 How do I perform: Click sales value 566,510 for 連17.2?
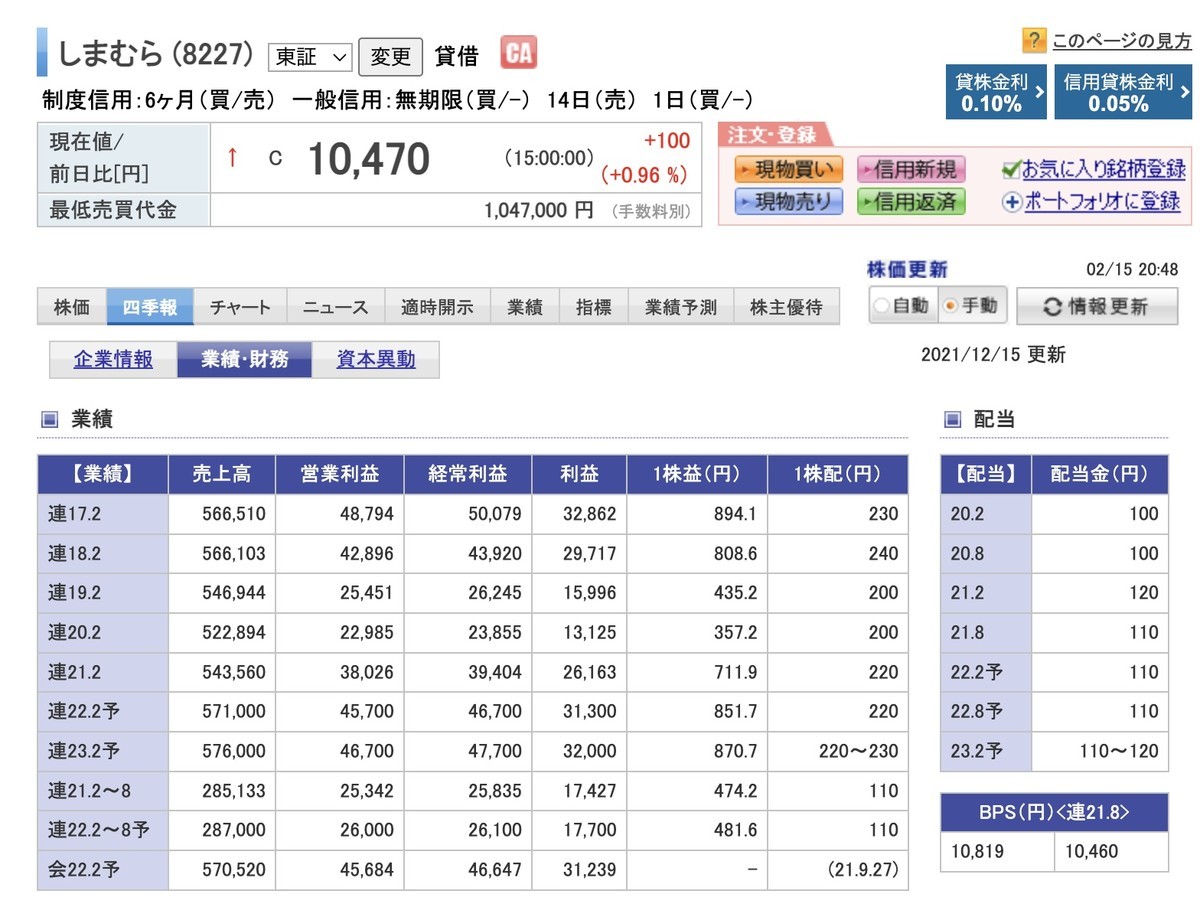[233, 514]
